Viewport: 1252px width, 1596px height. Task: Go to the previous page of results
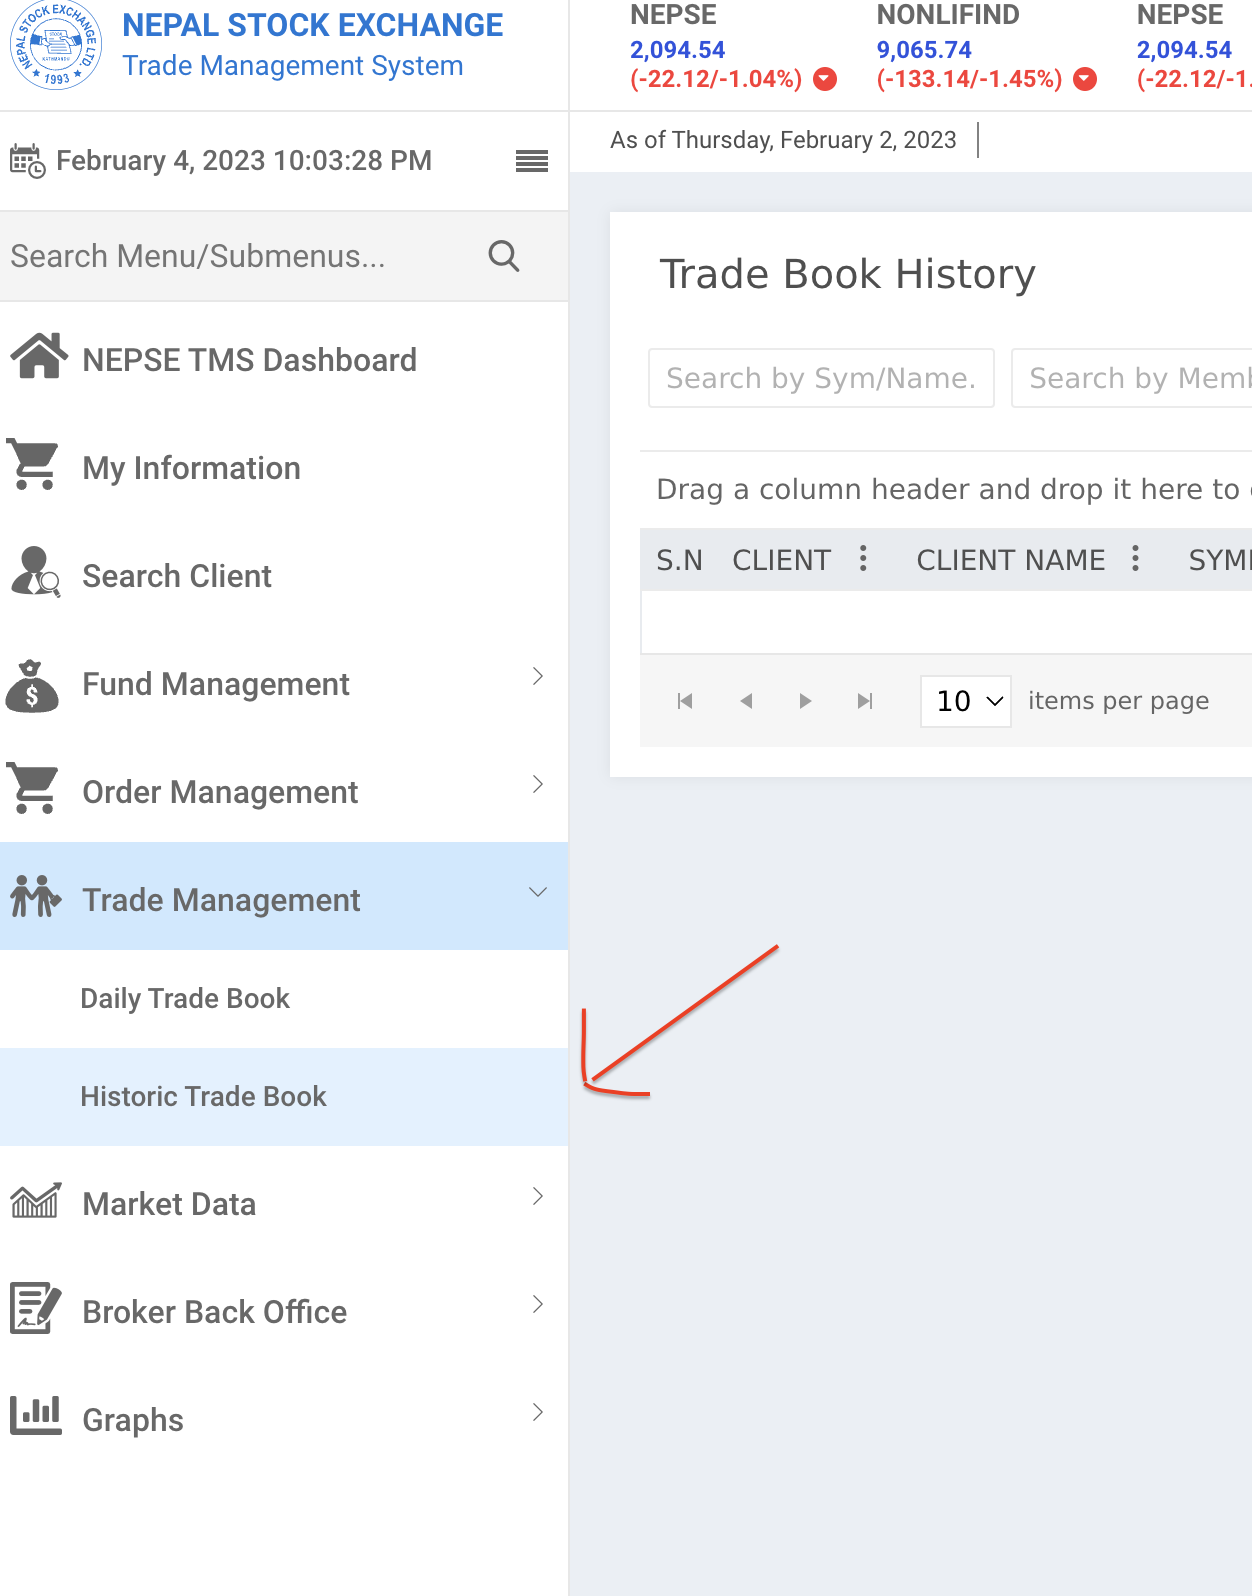(746, 701)
